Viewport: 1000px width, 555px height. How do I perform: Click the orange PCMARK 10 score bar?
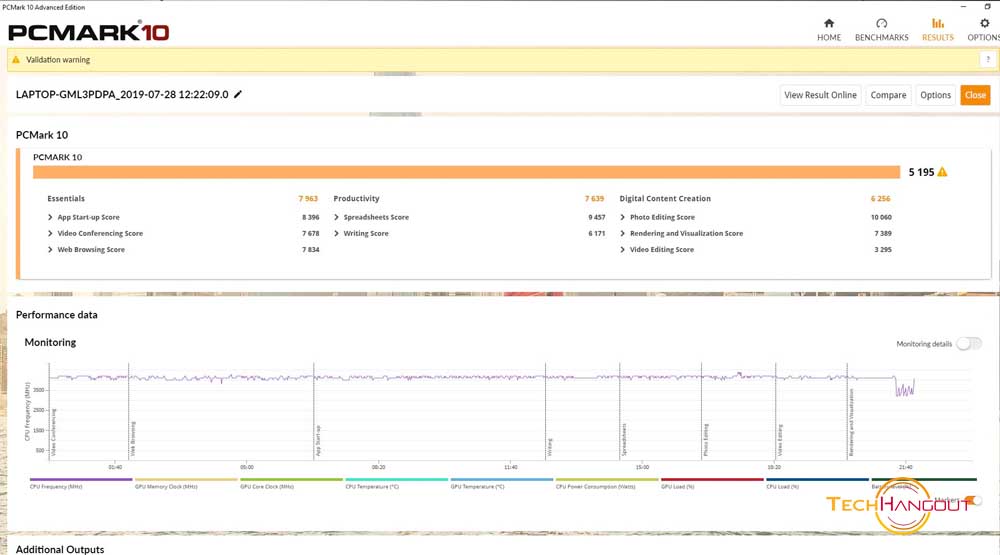pos(466,172)
